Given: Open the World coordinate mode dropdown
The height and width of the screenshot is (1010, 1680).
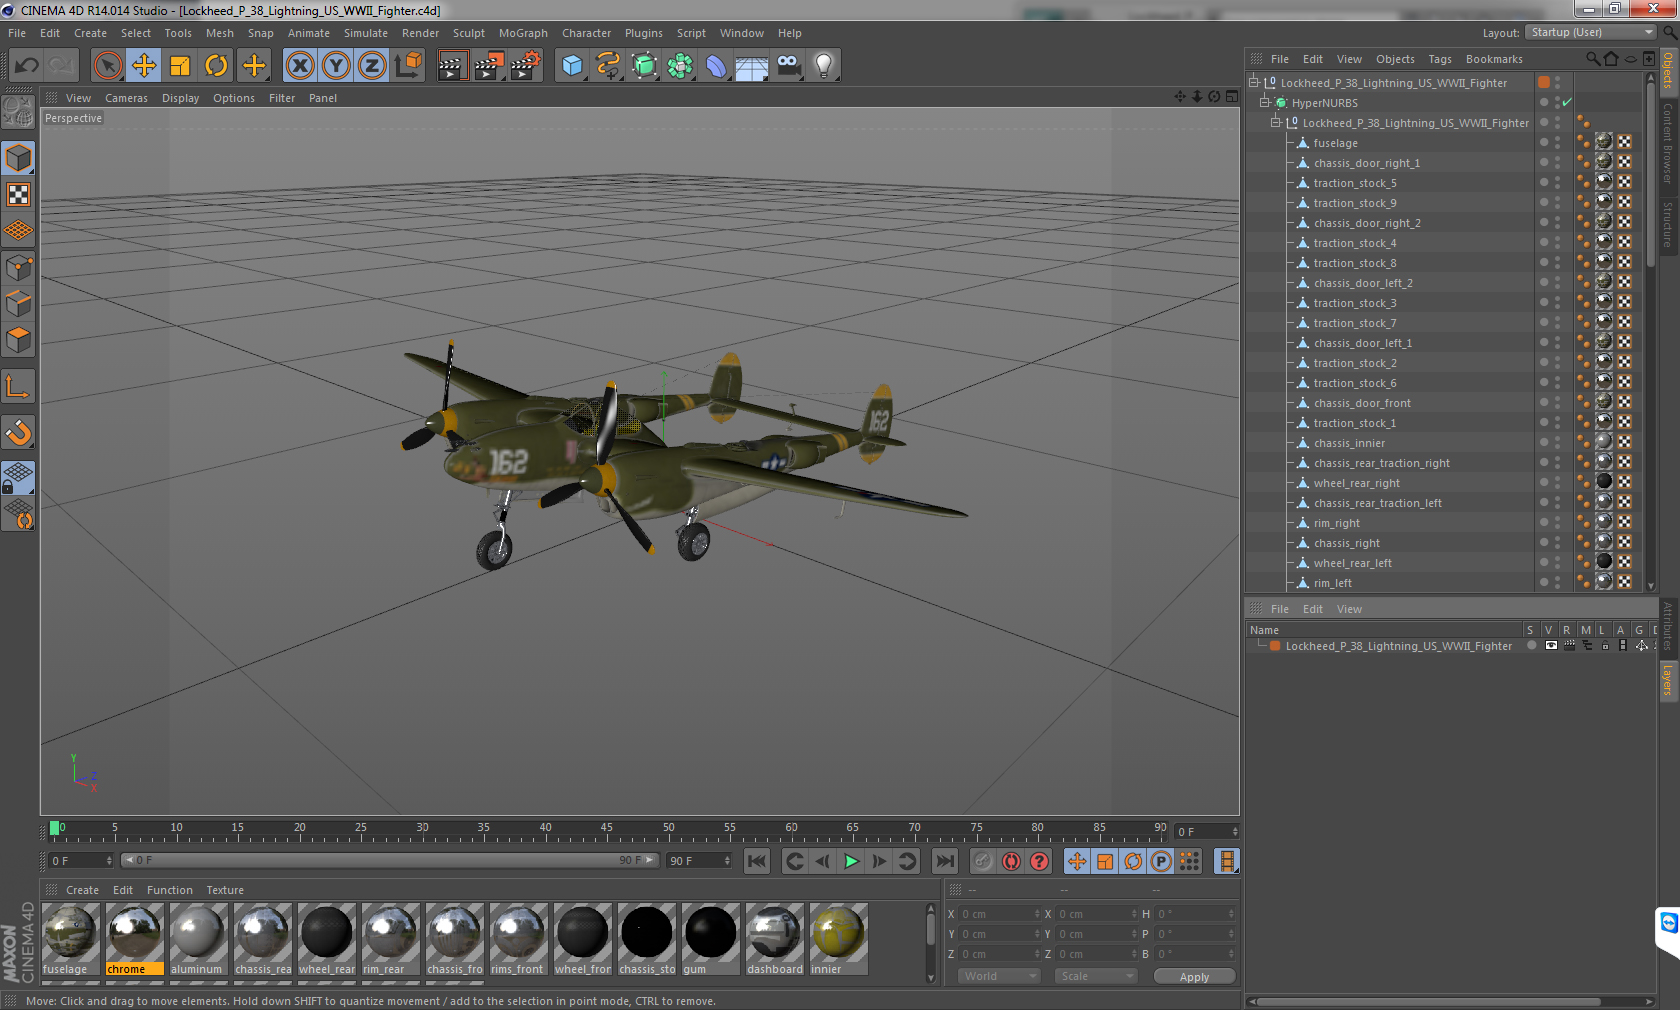Looking at the screenshot, I should point(1000,976).
